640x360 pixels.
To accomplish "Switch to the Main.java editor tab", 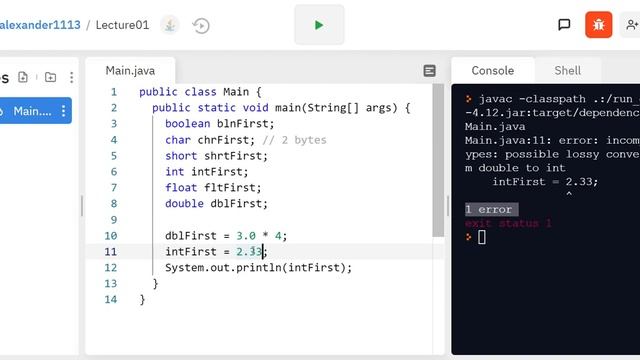I will point(130,71).
